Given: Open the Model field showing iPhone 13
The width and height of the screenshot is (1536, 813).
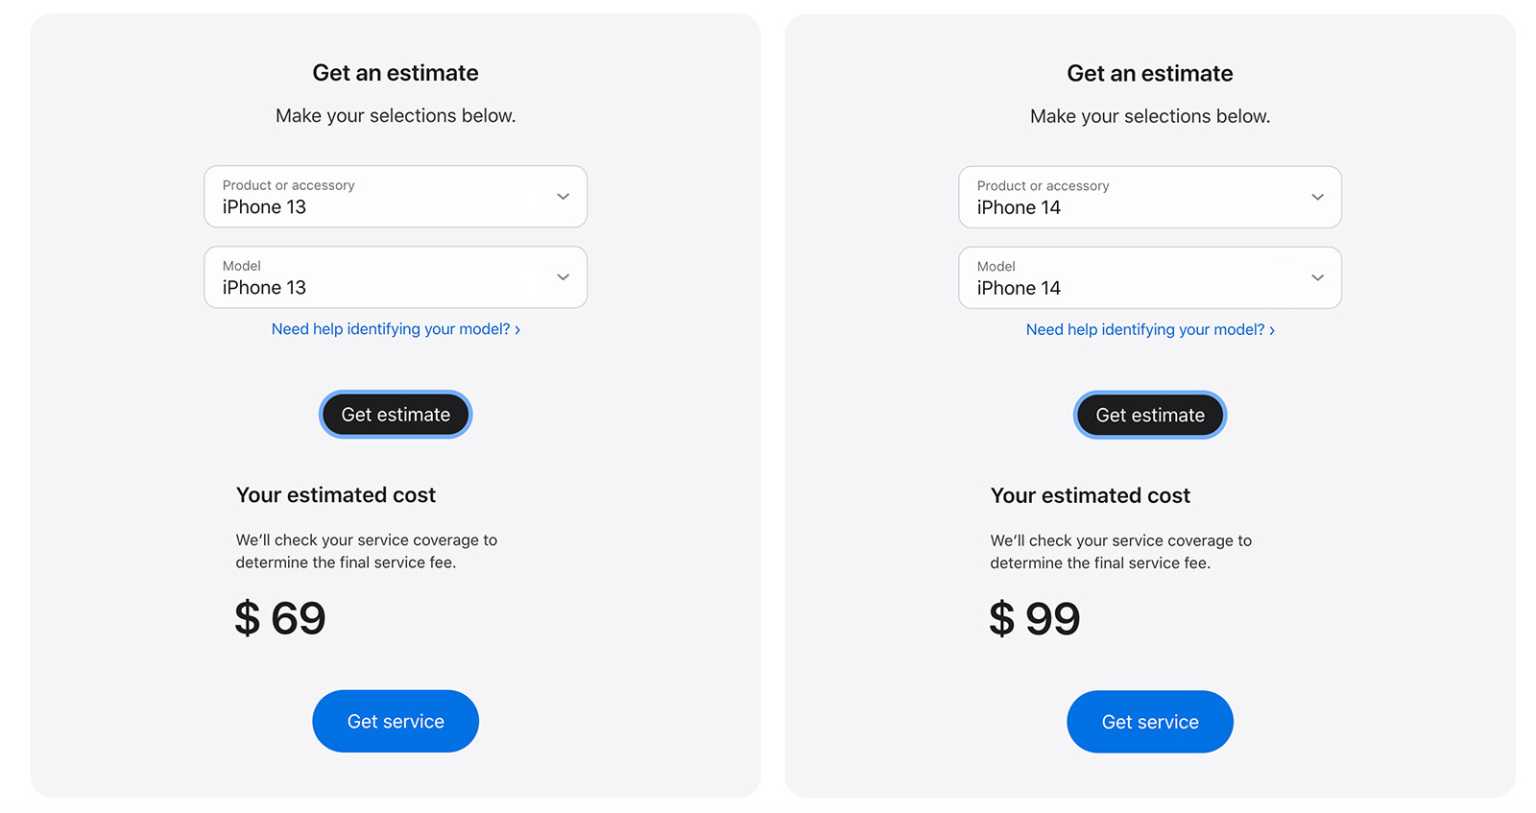Looking at the screenshot, I should (x=380, y=277).
